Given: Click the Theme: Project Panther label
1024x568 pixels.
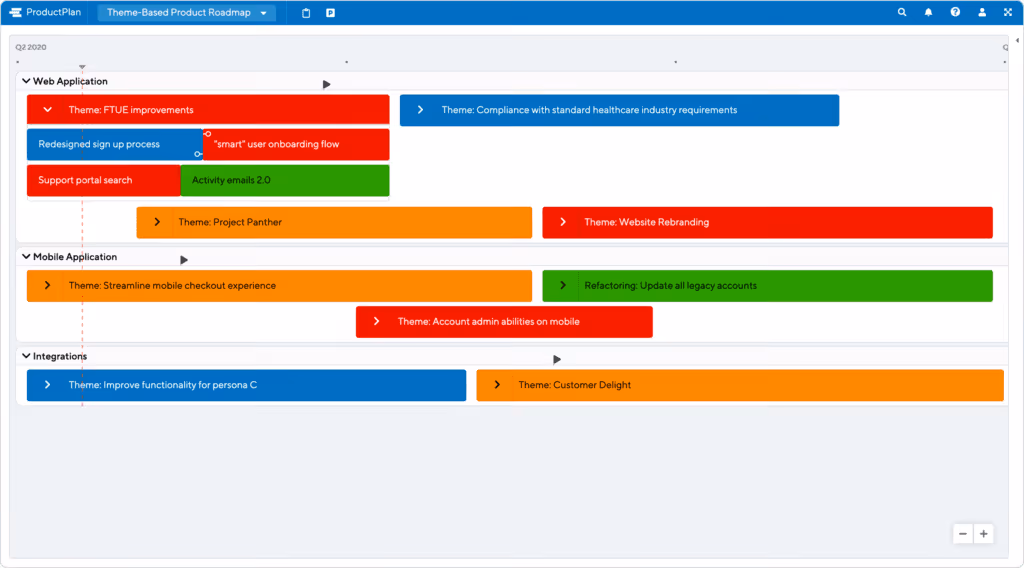Looking at the screenshot, I should [x=230, y=222].
